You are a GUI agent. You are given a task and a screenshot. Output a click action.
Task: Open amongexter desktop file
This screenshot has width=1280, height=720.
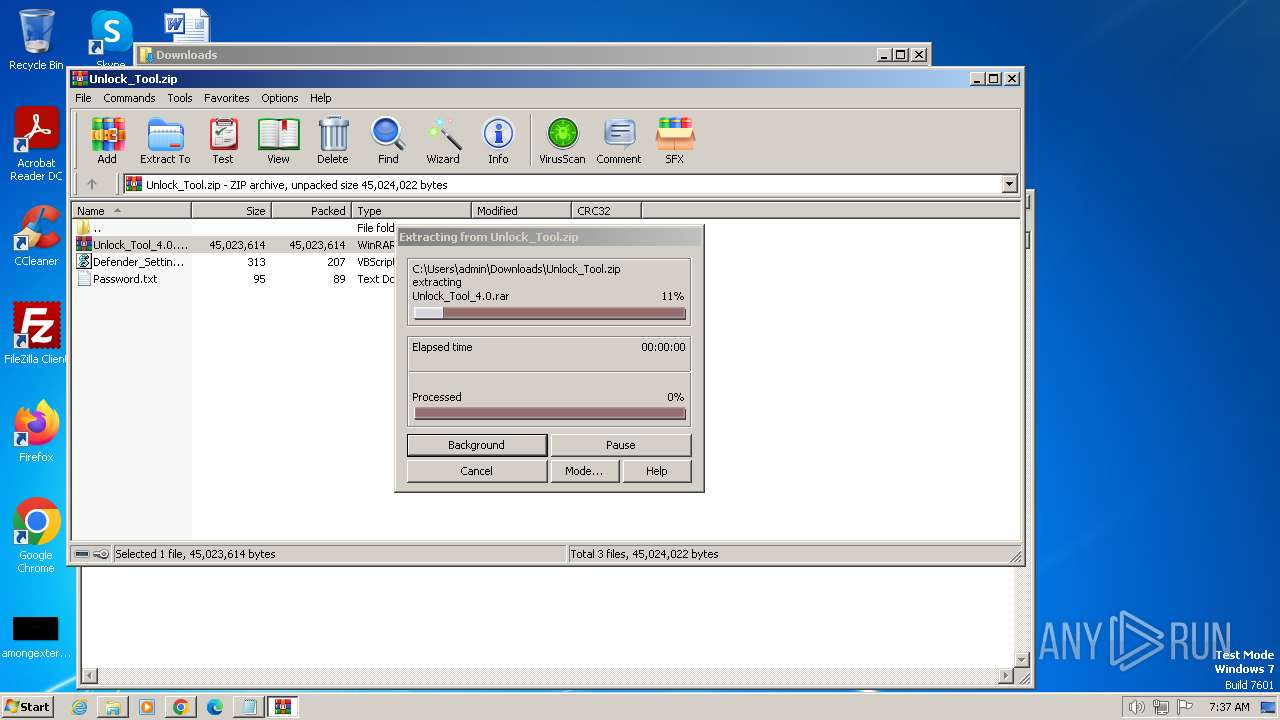[x=36, y=637]
